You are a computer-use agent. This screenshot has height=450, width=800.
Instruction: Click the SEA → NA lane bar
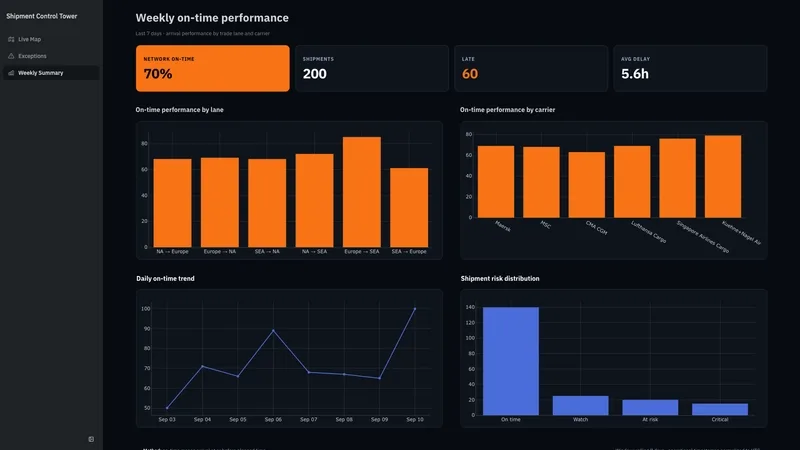pos(267,203)
